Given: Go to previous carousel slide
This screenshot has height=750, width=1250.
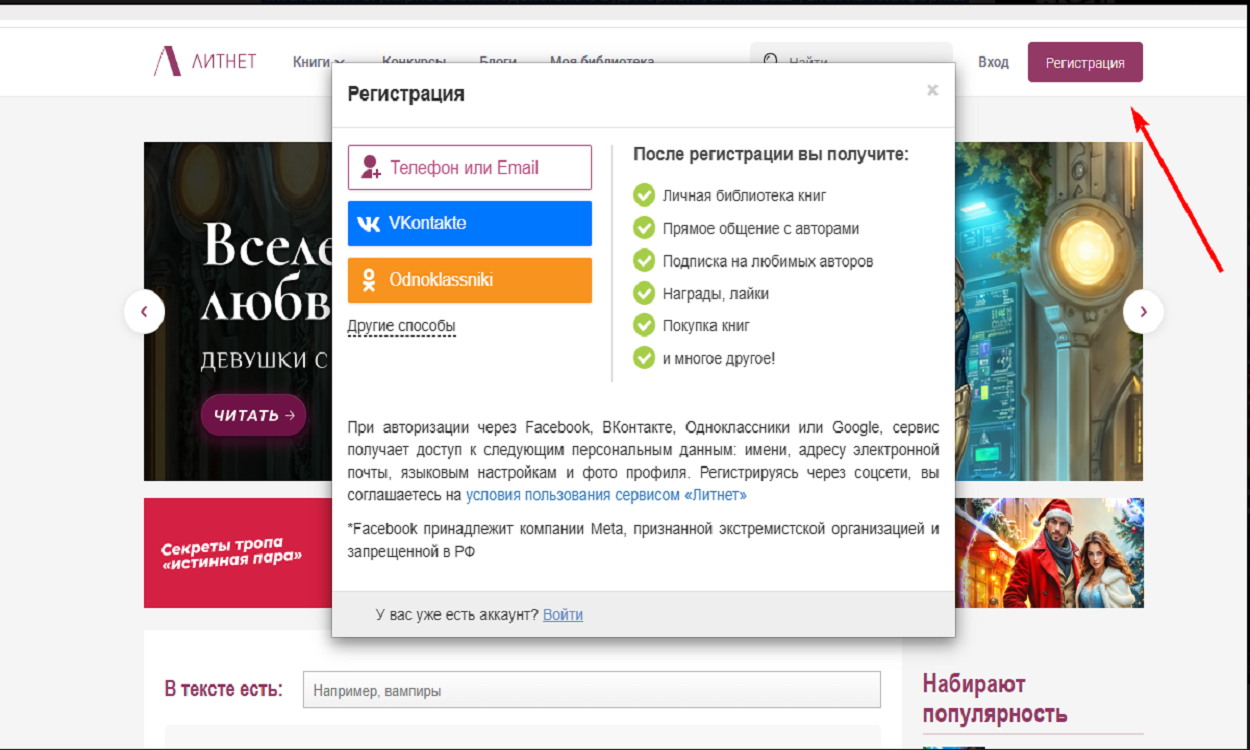Looking at the screenshot, I should [144, 312].
